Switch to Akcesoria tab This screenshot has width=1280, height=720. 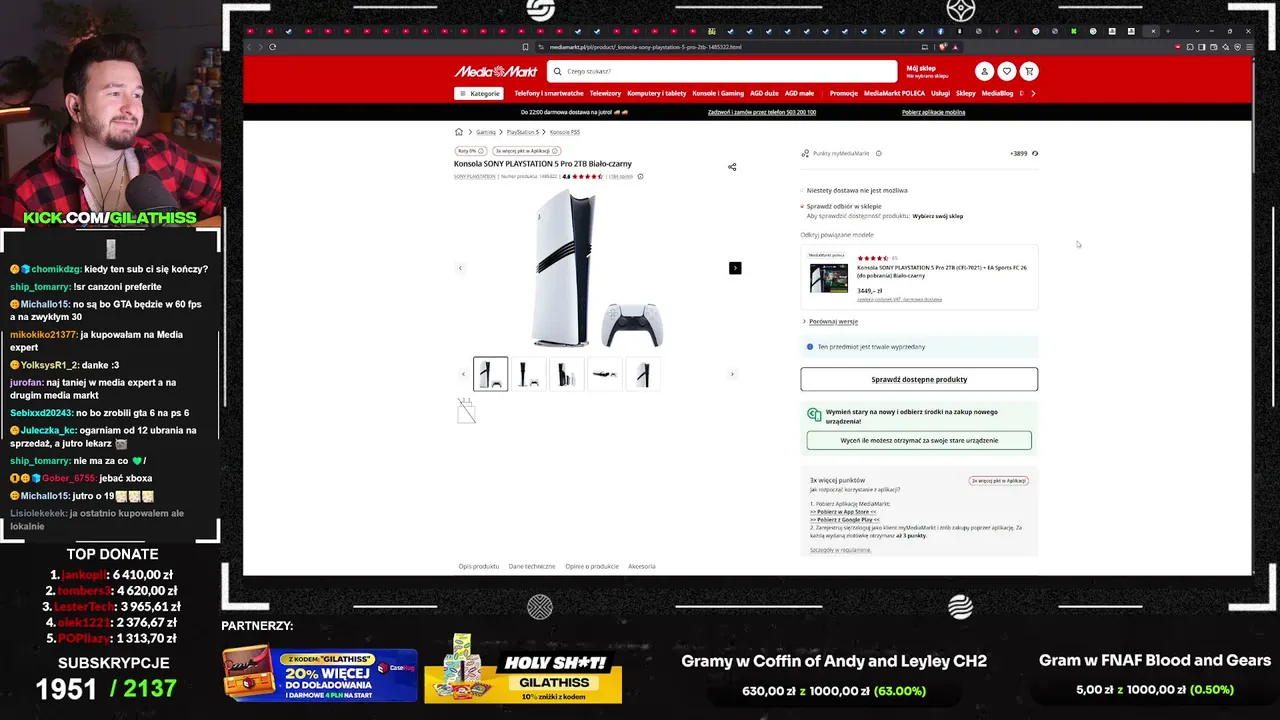click(x=642, y=566)
